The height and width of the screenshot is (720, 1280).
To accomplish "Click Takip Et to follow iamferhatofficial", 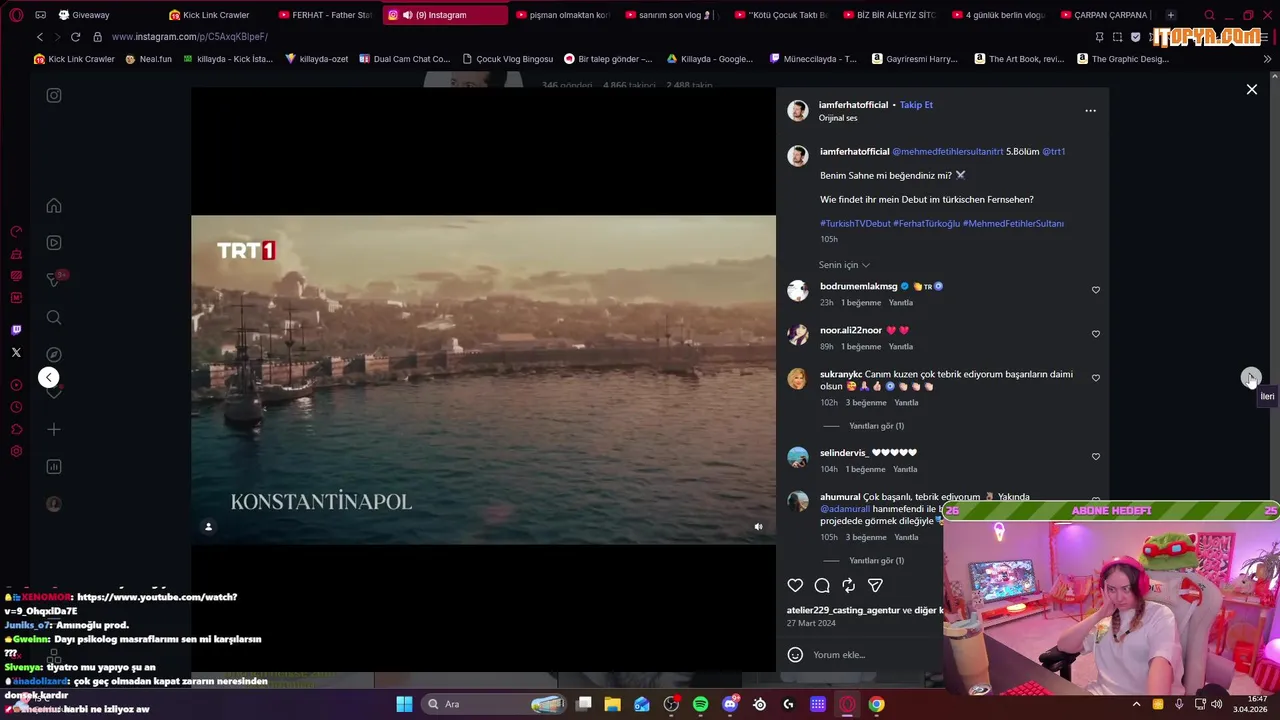I will (916, 105).
